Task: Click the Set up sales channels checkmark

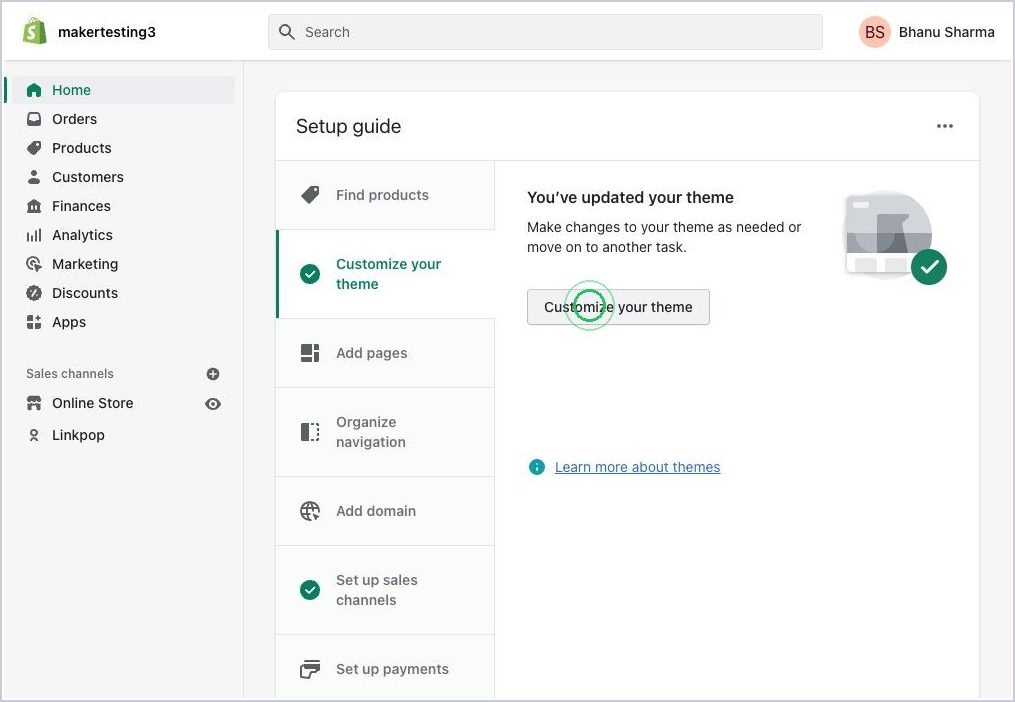Action: pos(310,590)
